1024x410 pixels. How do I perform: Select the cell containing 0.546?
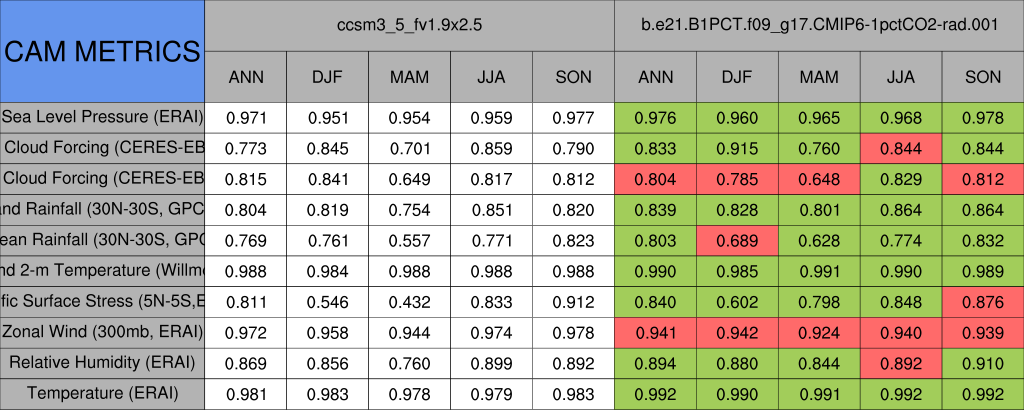tap(328, 301)
